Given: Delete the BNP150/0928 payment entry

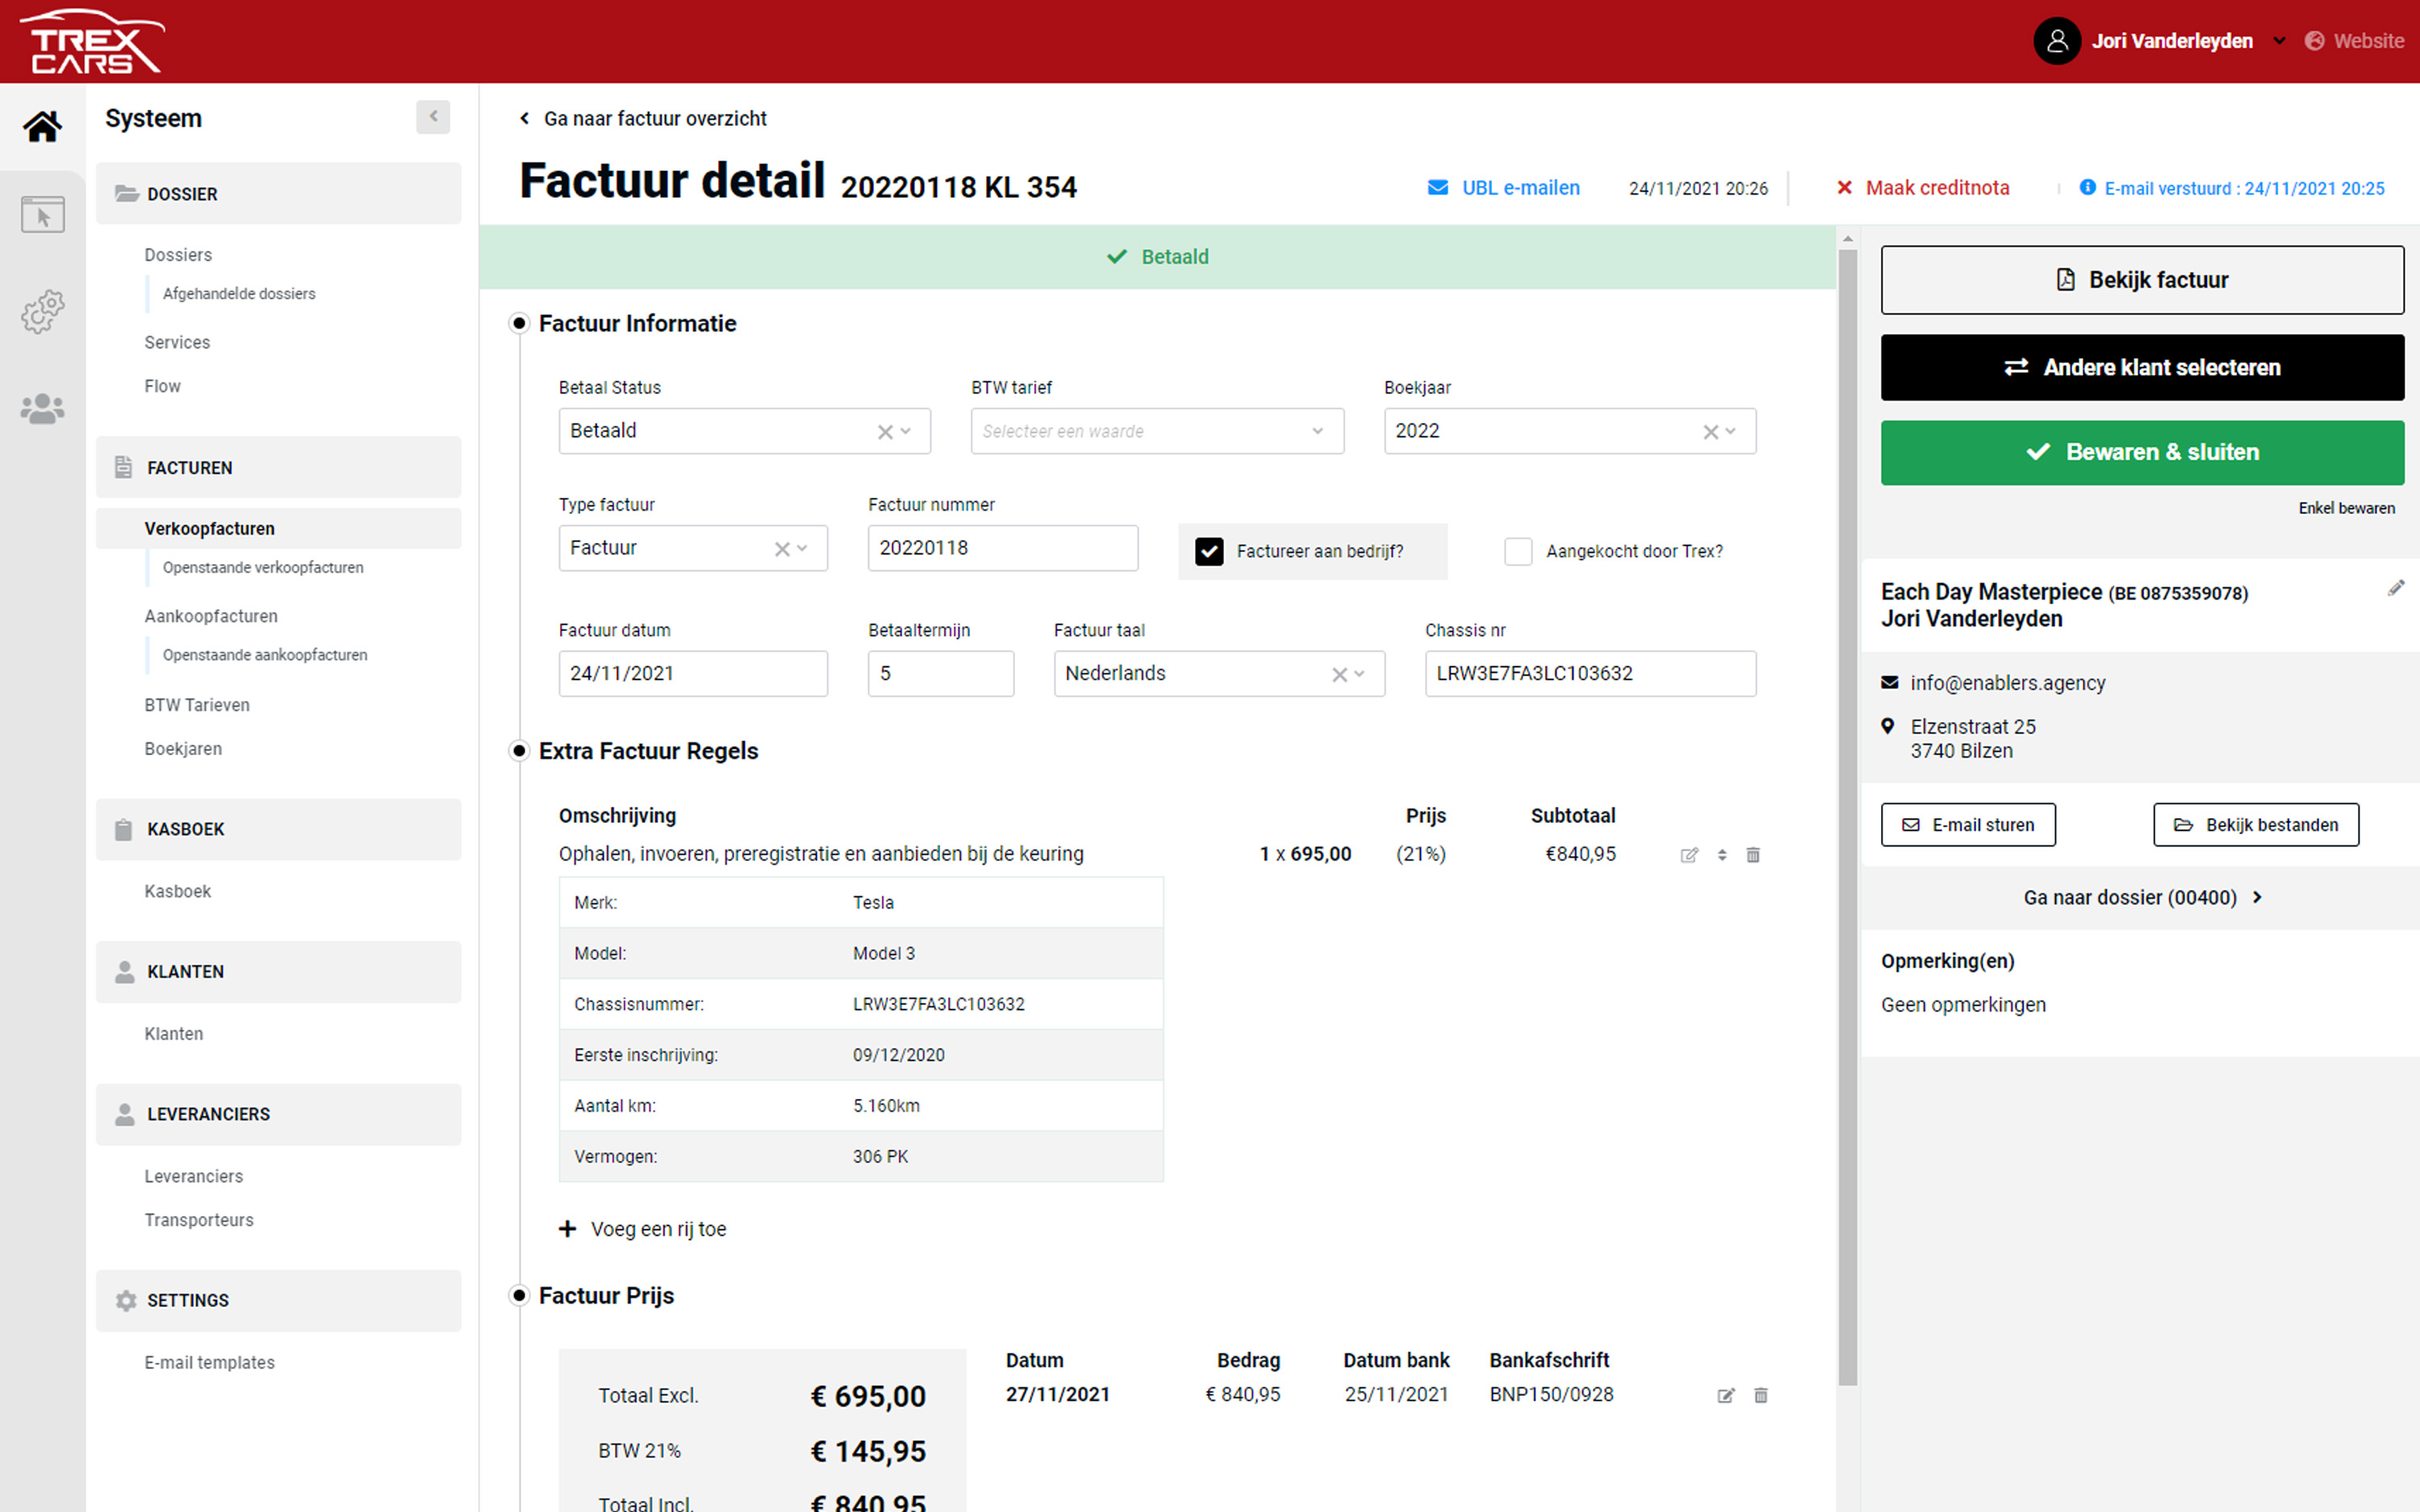Looking at the screenshot, I should click(x=1761, y=1395).
